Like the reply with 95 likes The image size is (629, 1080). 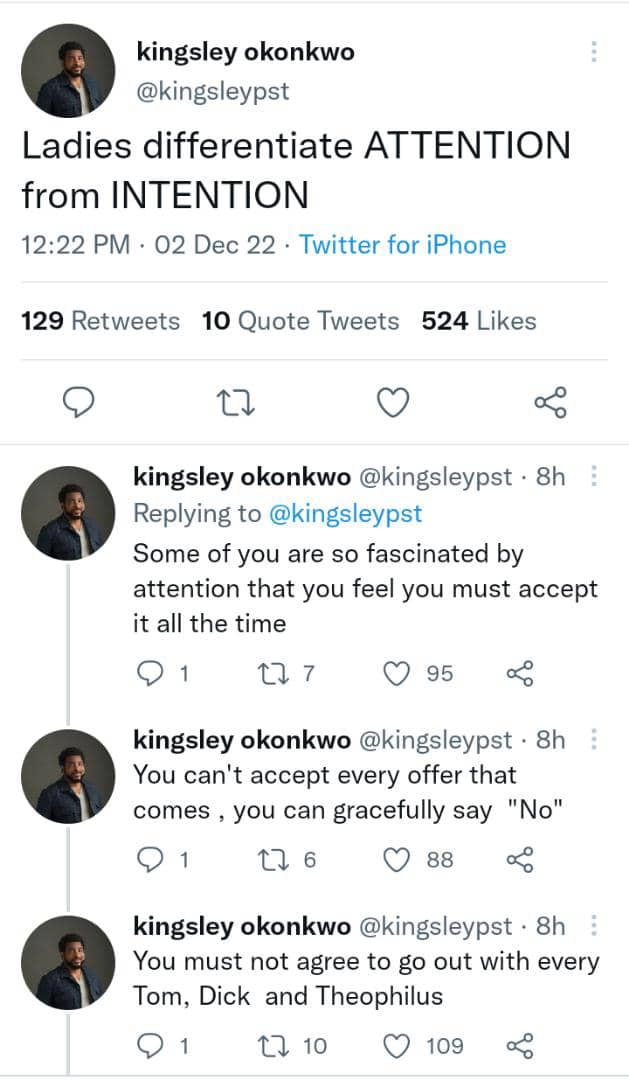point(398,674)
